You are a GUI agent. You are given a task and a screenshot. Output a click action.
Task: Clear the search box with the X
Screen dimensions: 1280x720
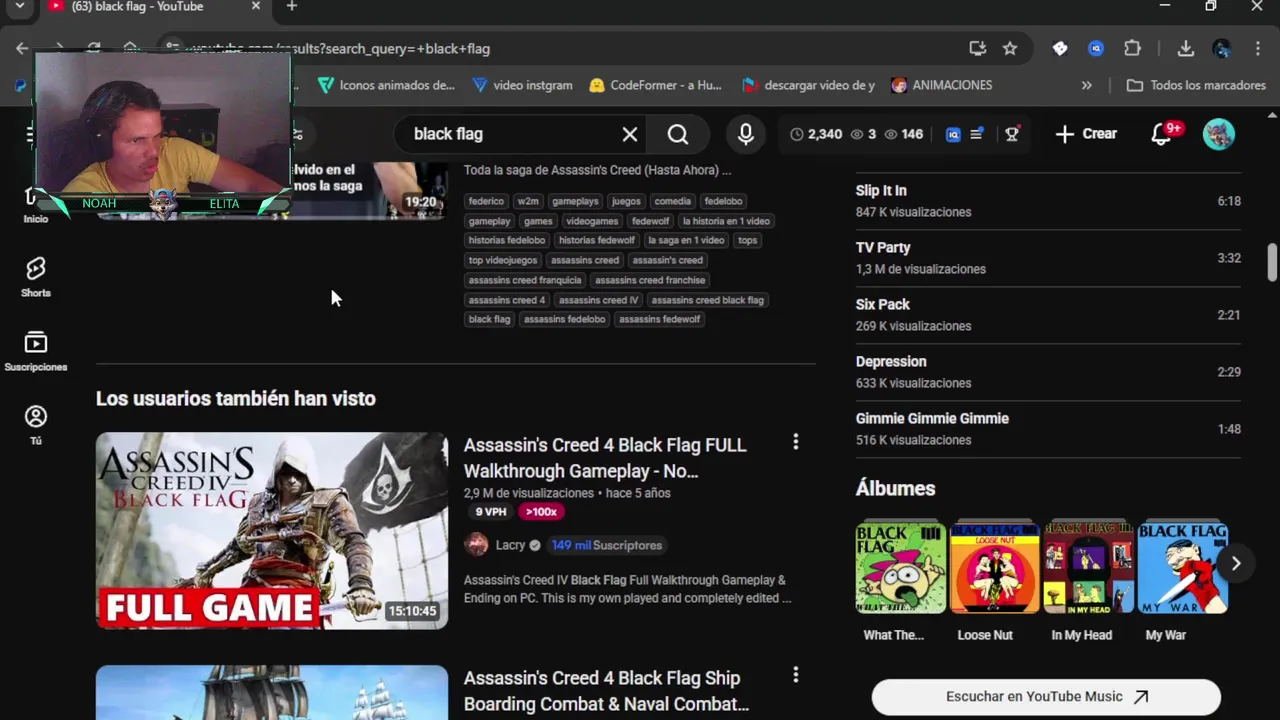[x=630, y=134]
